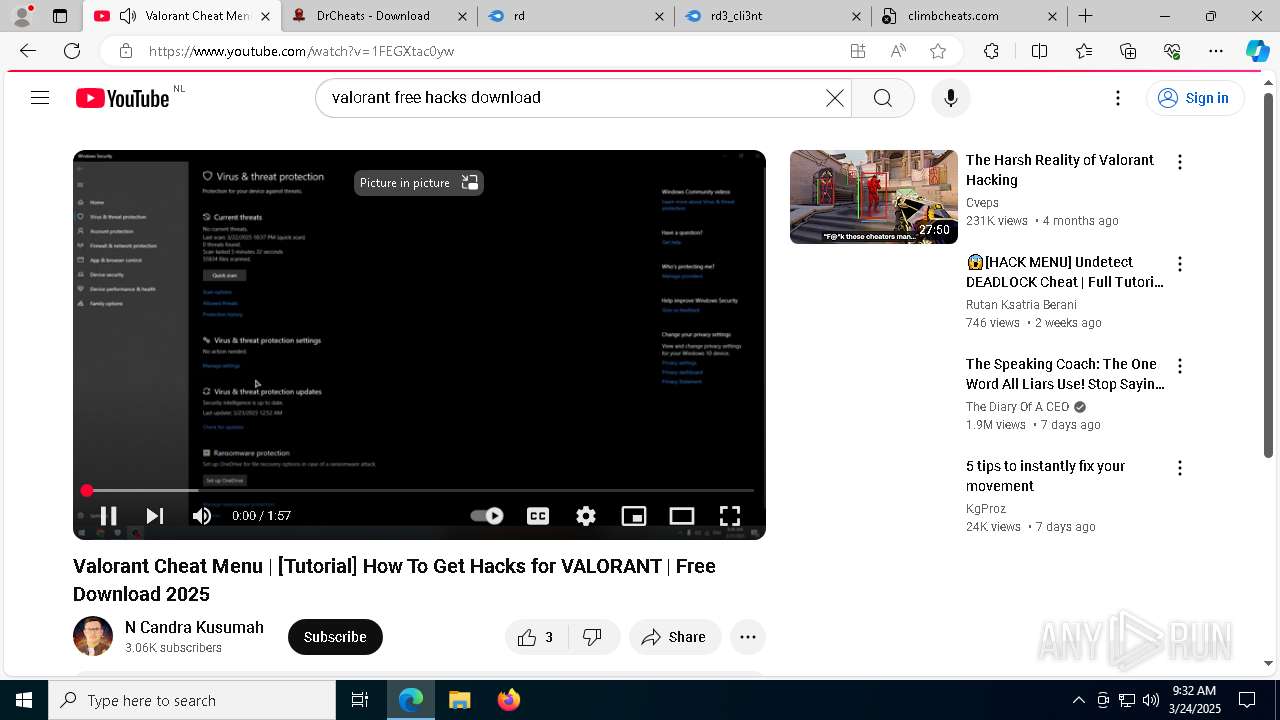Open browser extensions puzzle icon
The height and width of the screenshot is (720, 1280).
click(991, 51)
